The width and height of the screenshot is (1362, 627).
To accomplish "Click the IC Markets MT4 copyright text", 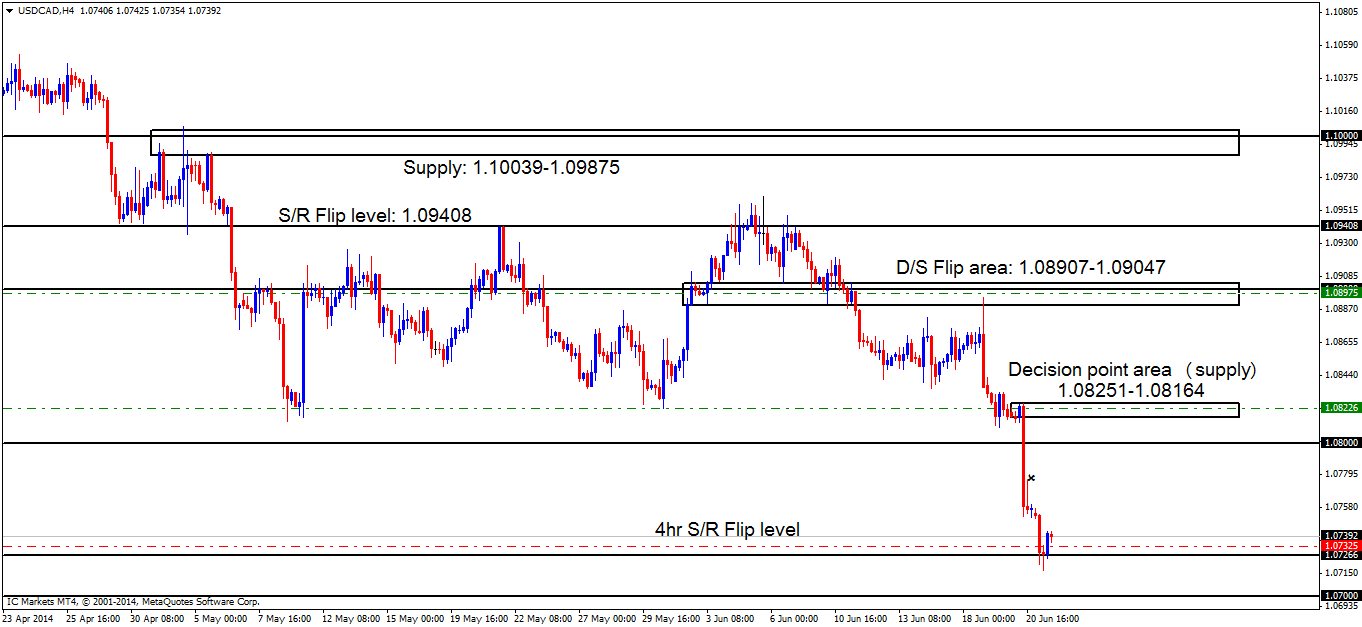I will coord(133,601).
